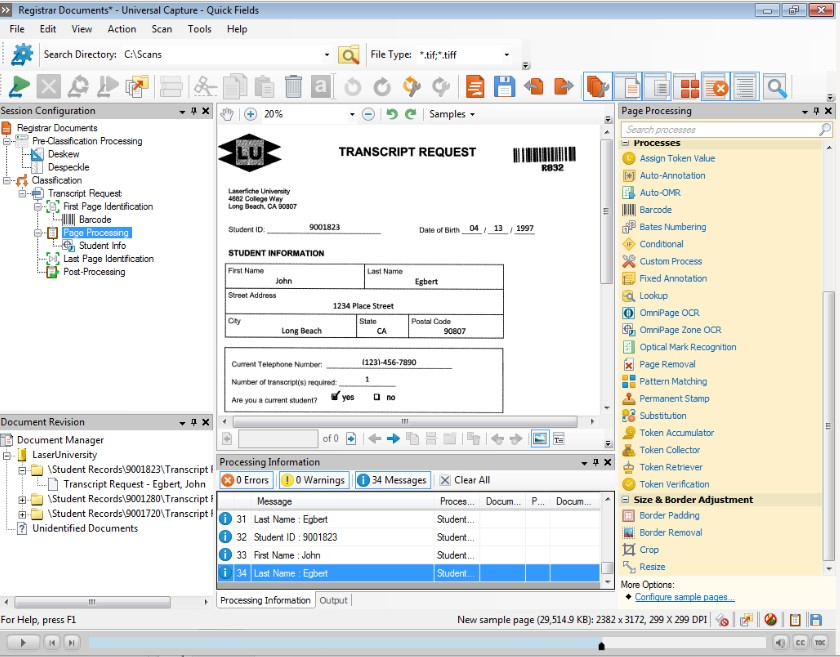Close the Processing Information pane
Viewport: 840px width, 657px height.
608,462
